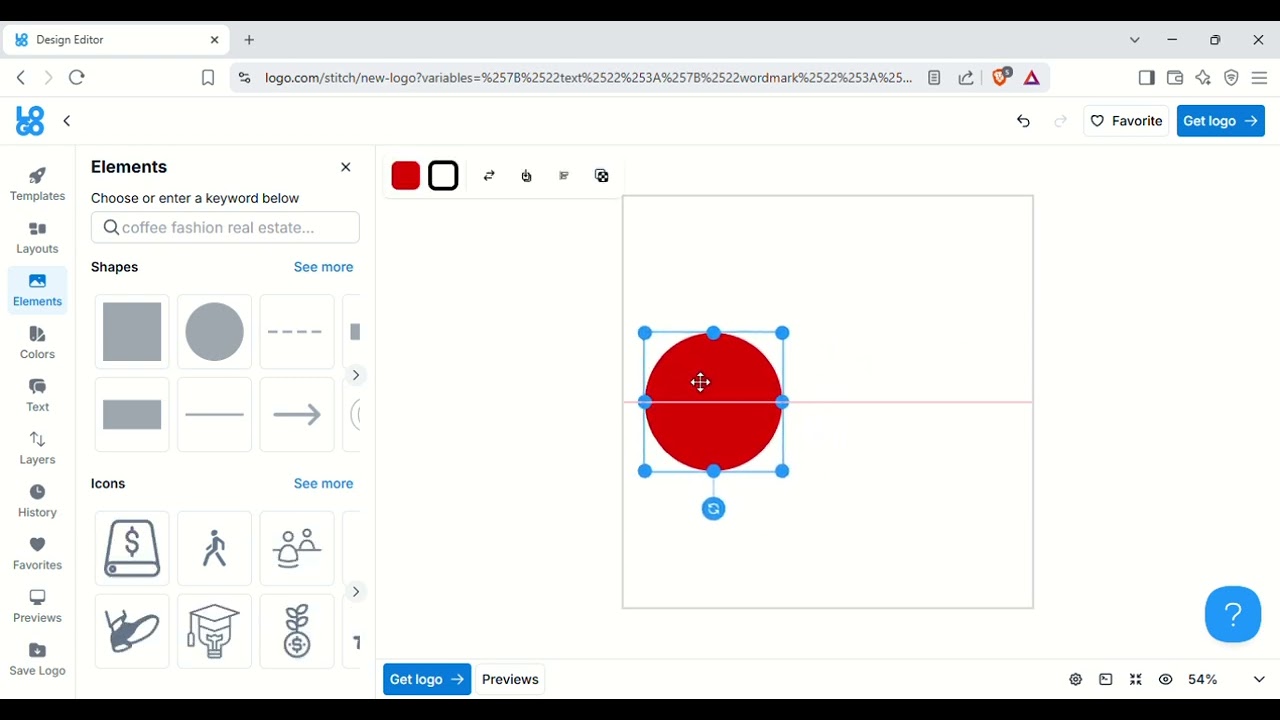The height and width of the screenshot is (720, 1280).
Task: Insert the people at table icon
Action: (296, 548)
